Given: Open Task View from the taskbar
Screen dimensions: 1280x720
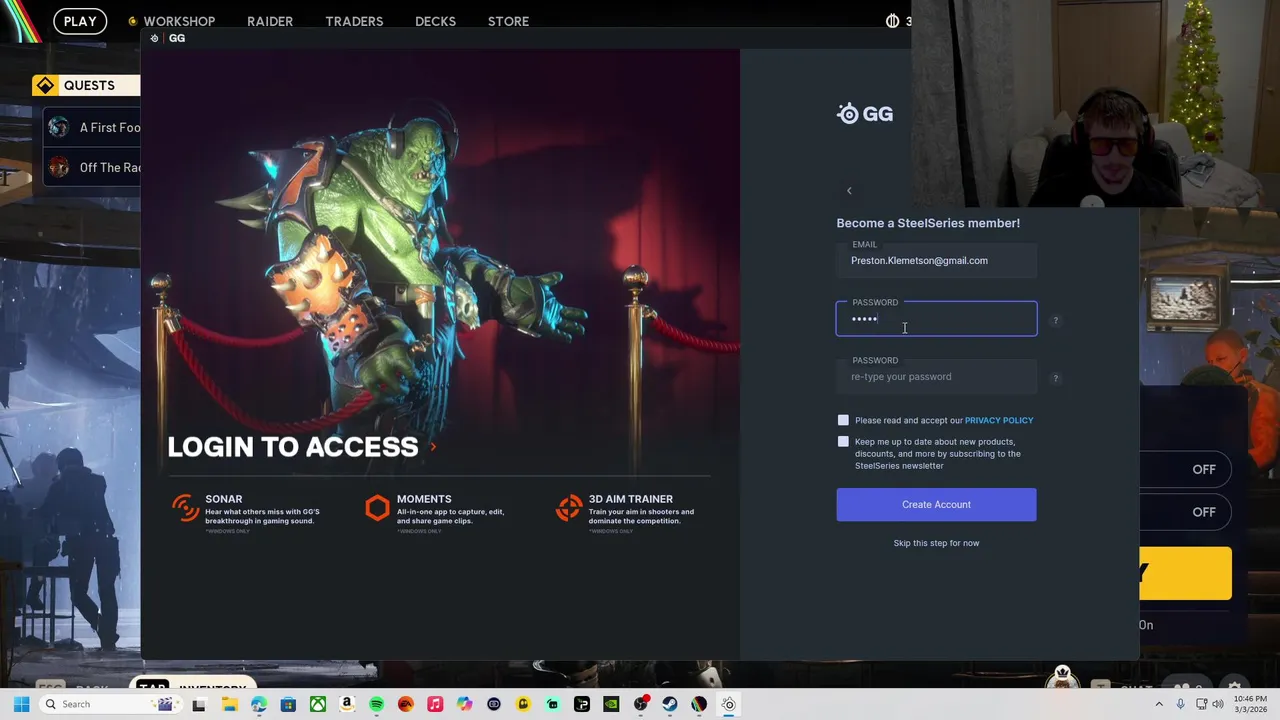Looking at the screenshot, I should tap(199, 704).
